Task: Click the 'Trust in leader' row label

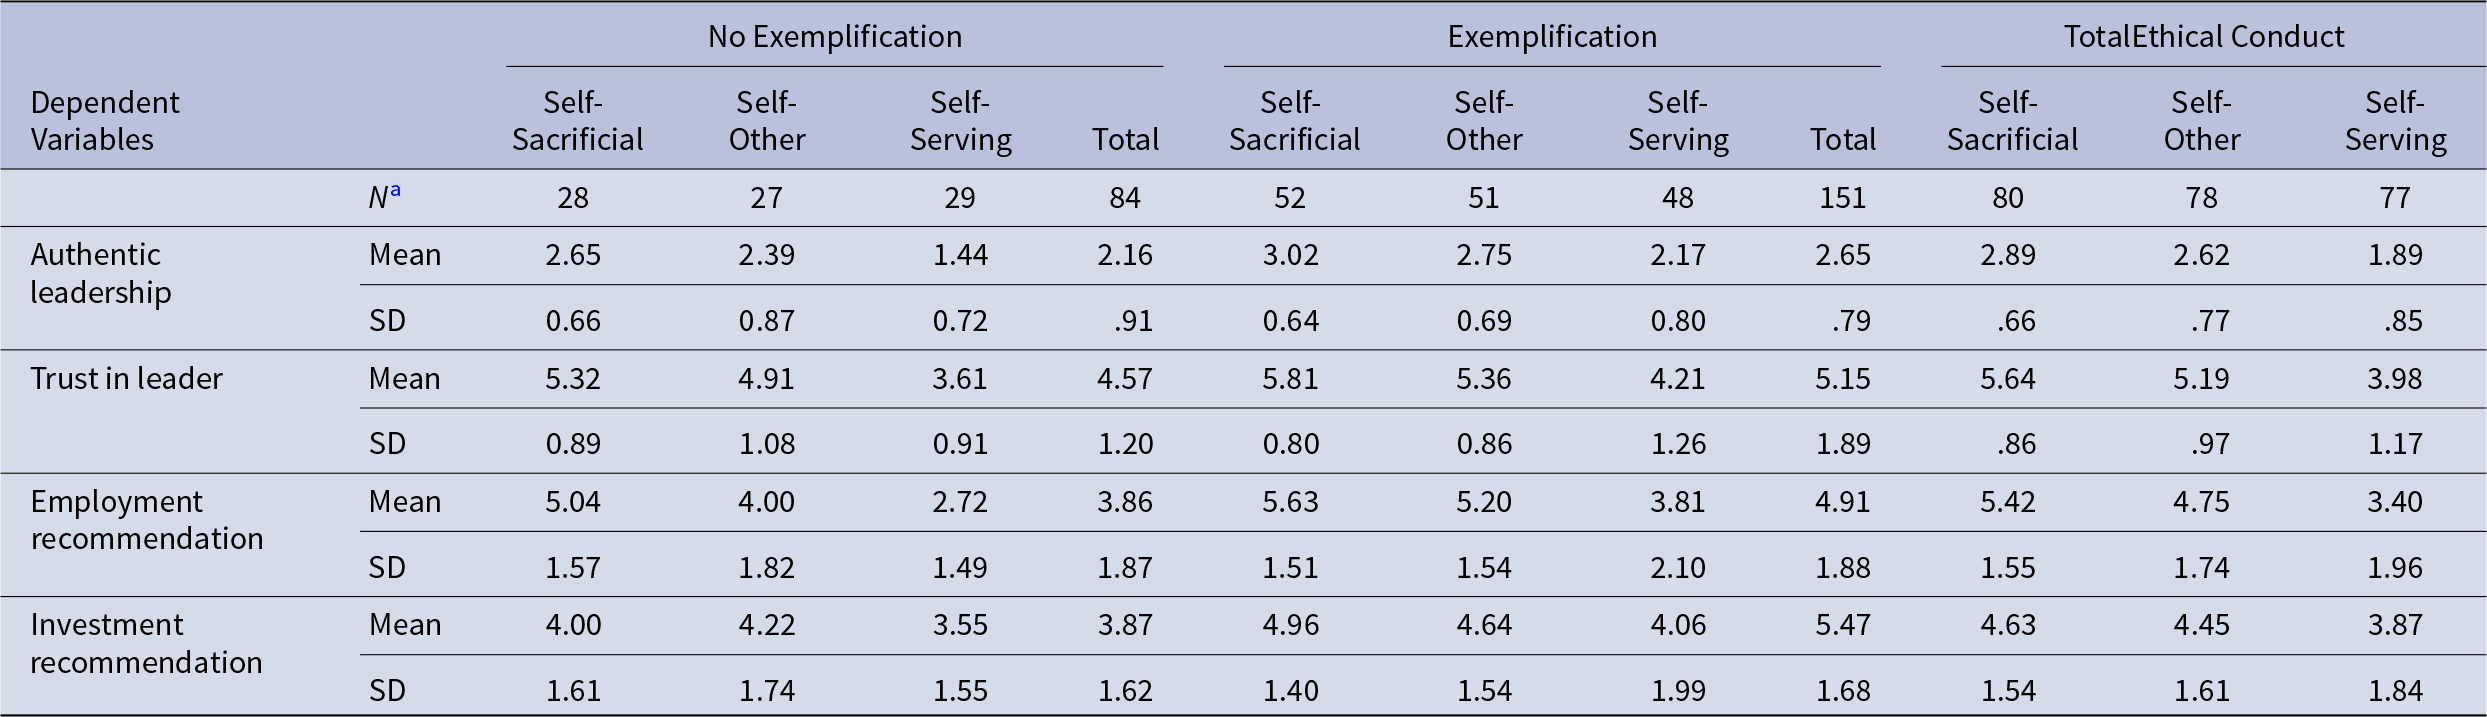Action: point(126,379)
